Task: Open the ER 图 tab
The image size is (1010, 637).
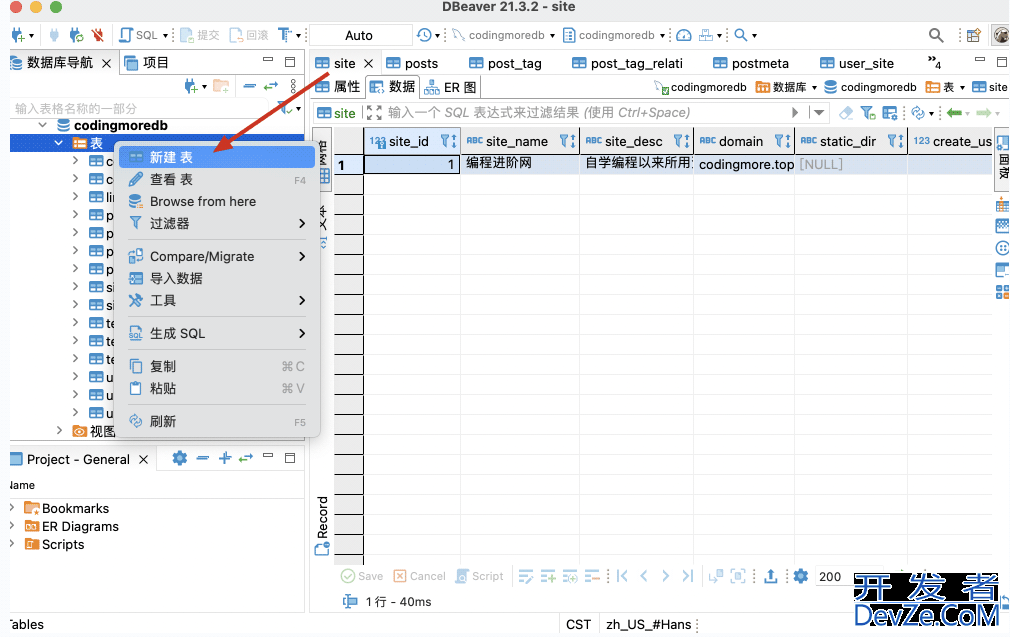Action: (450, 87)
